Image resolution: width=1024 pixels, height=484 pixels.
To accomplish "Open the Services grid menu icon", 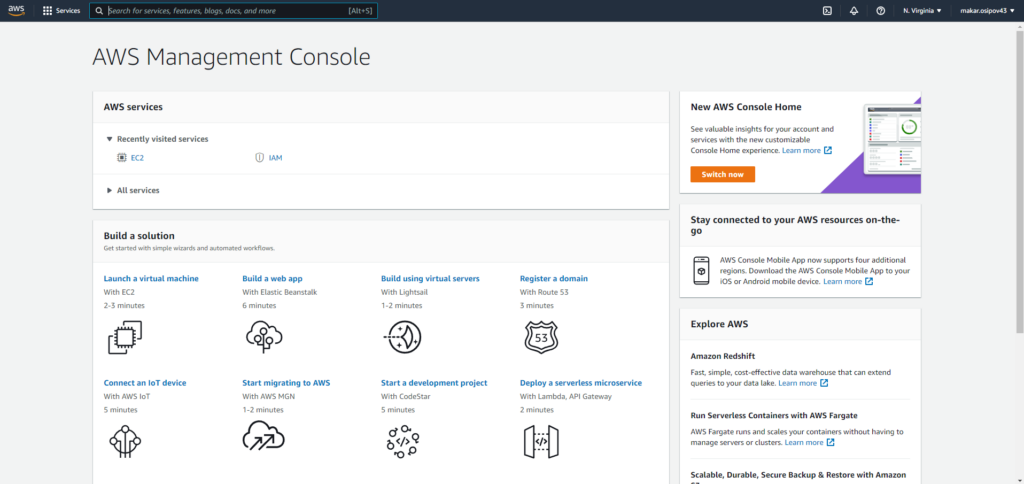I will coord(47,10).
